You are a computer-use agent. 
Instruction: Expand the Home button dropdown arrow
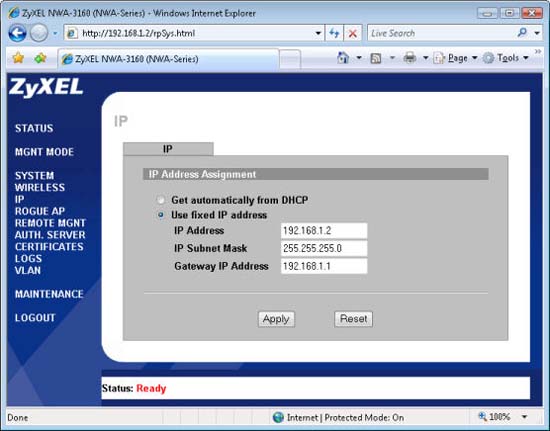tap(359, 58)
